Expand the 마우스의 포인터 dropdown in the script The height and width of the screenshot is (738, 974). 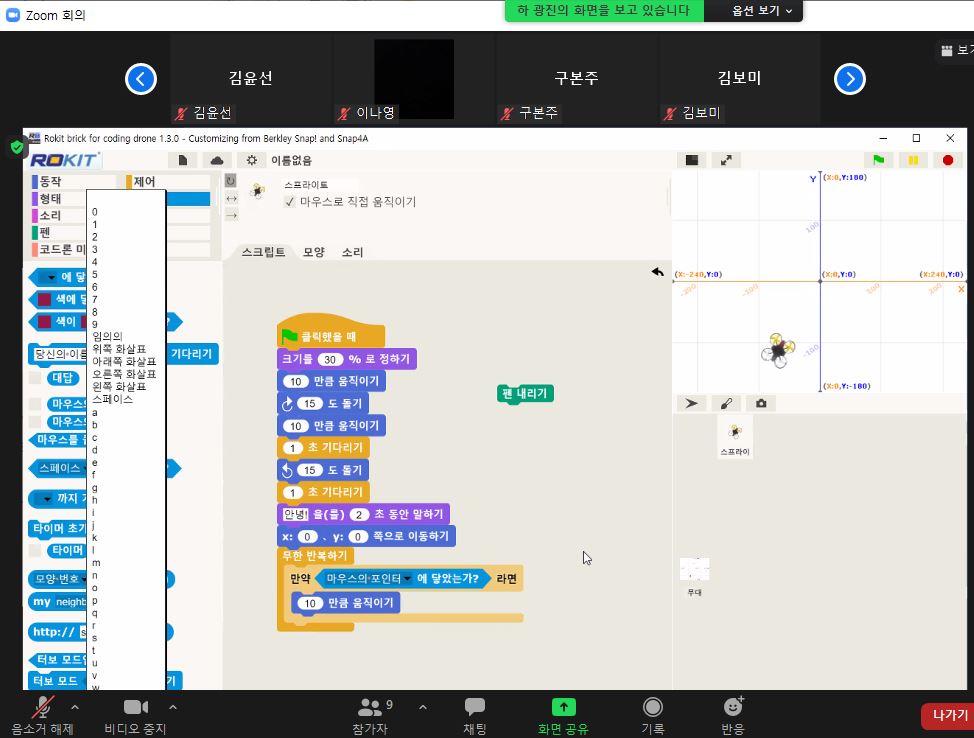coord(408,579)
